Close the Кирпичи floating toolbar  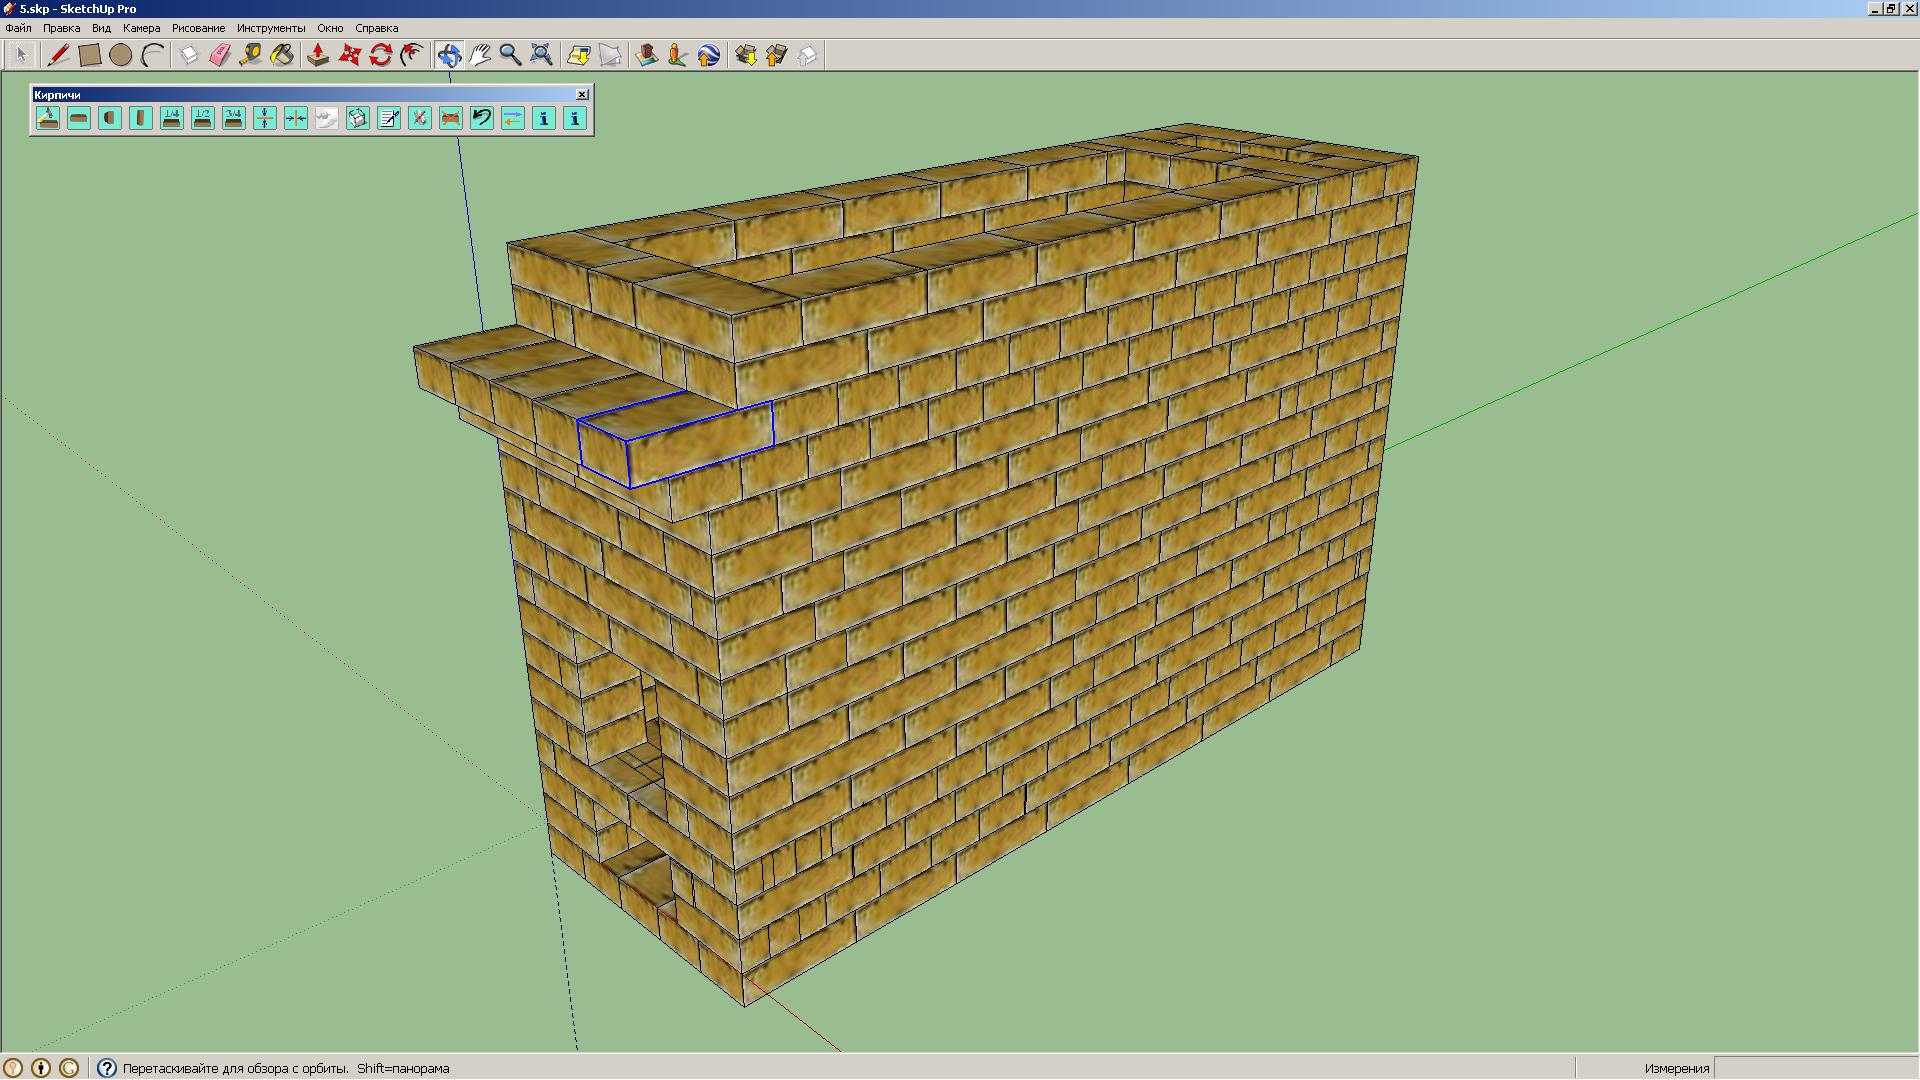pos(582,94)
